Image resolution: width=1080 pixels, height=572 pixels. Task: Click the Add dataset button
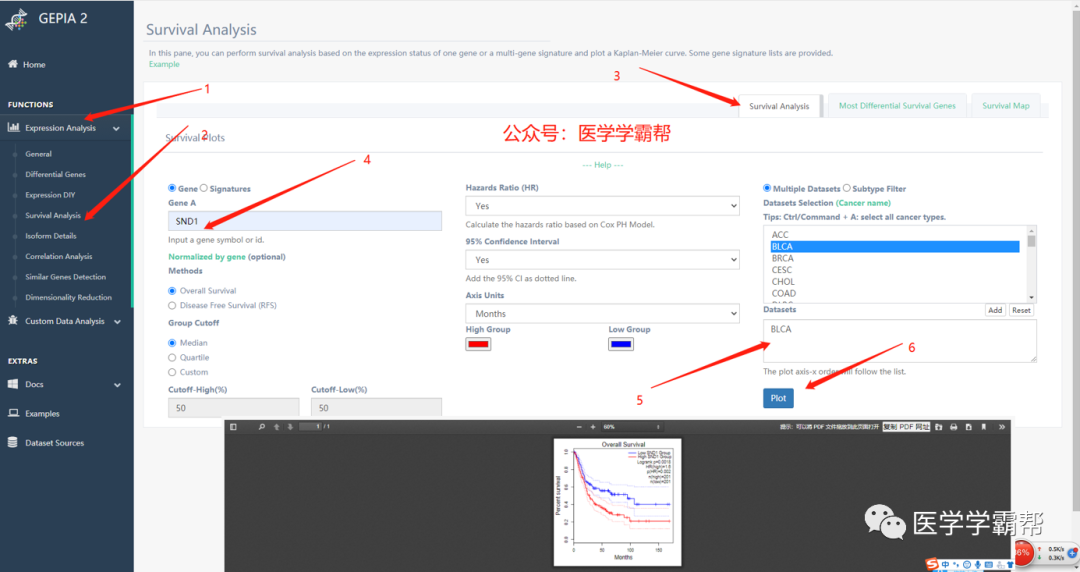(995, 310)
